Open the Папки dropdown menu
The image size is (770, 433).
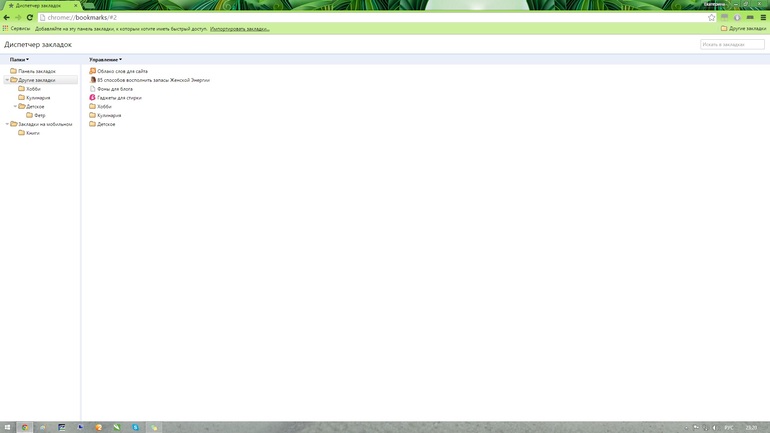click(19, 59)
